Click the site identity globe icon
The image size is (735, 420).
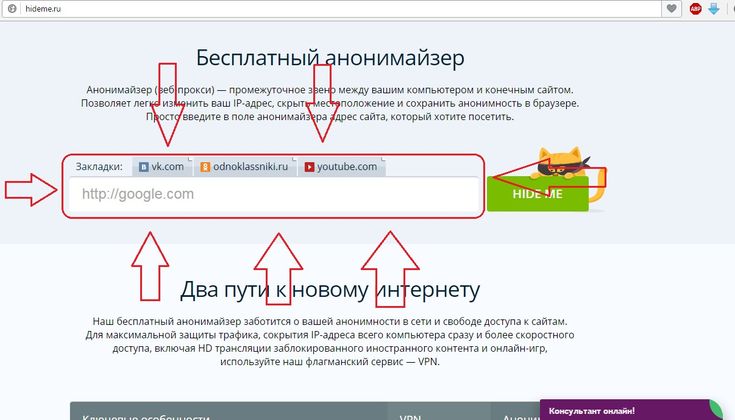pyautogui.click(x=9, y=8)
